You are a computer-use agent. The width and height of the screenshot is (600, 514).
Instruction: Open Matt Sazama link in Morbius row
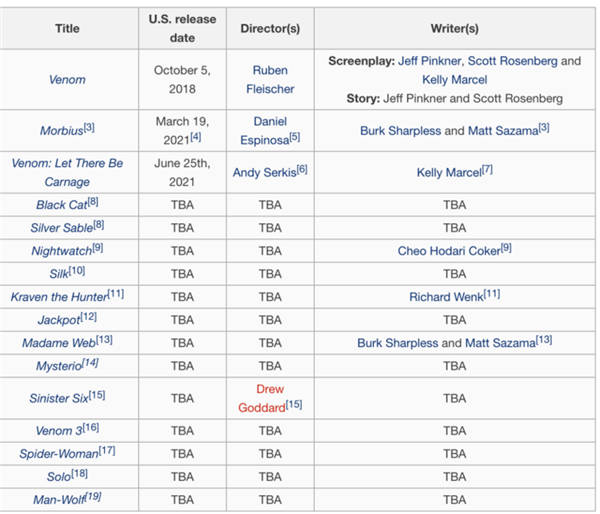point(503,131)
